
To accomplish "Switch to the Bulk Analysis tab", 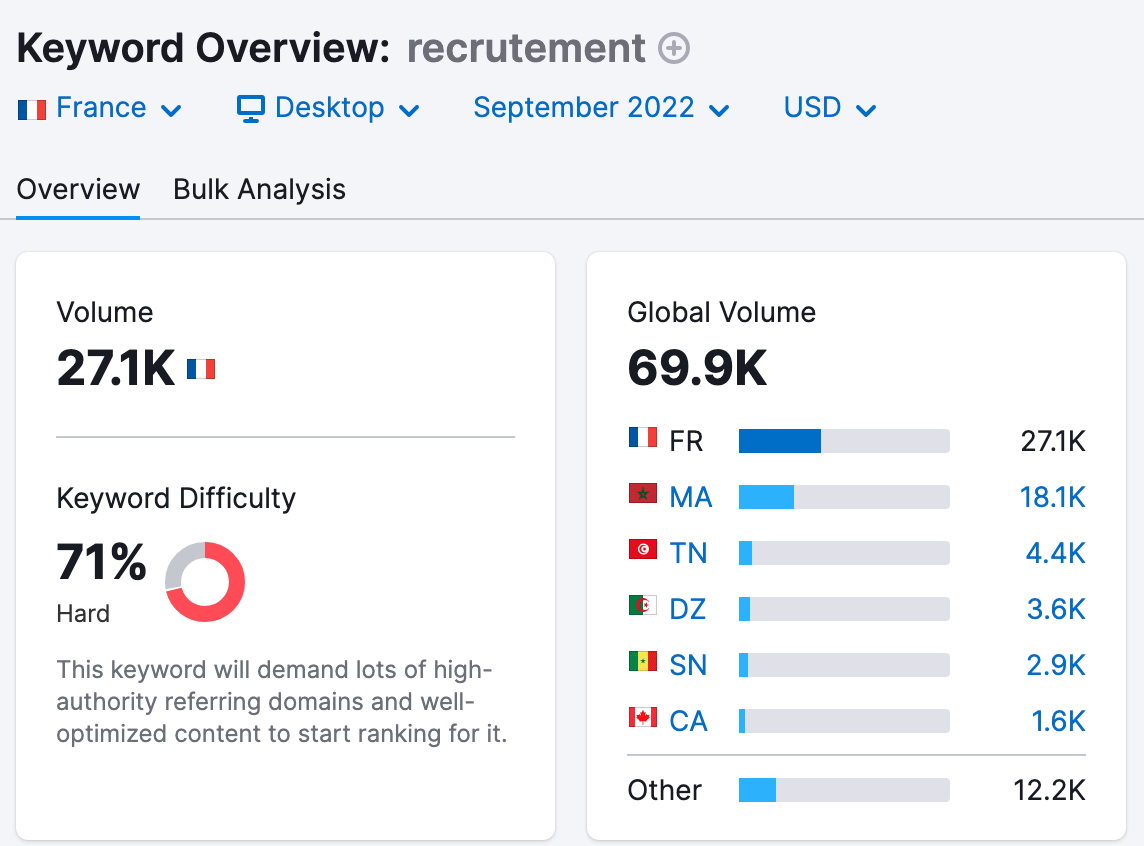I will [258, 189].
